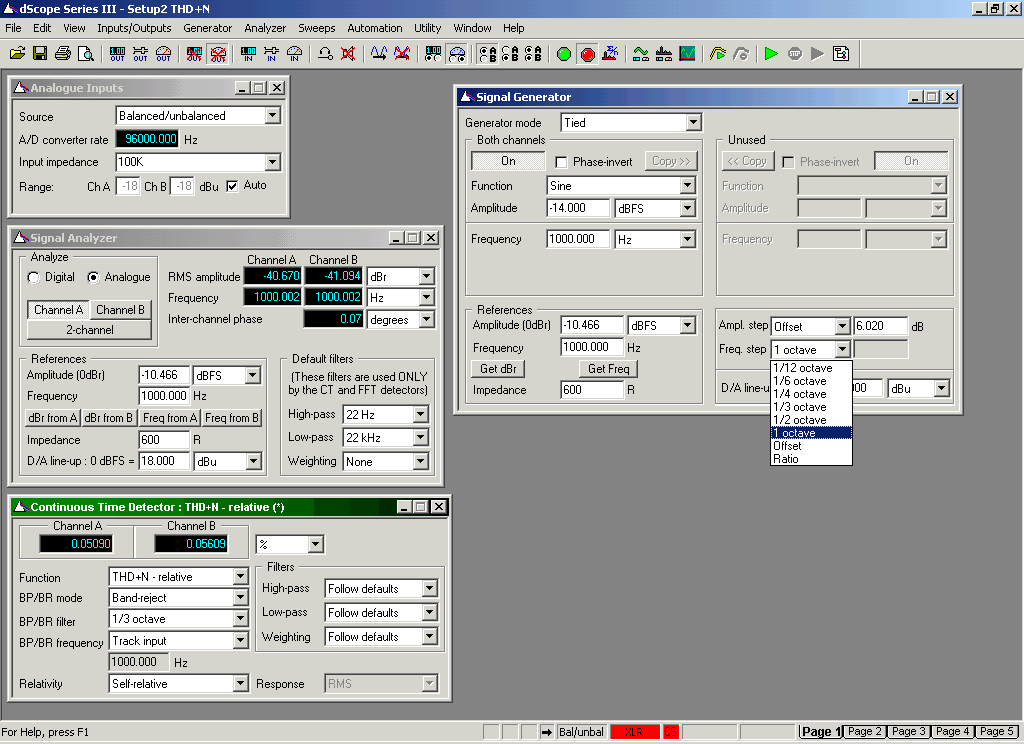Click the dBr from A button

point(53,418)
